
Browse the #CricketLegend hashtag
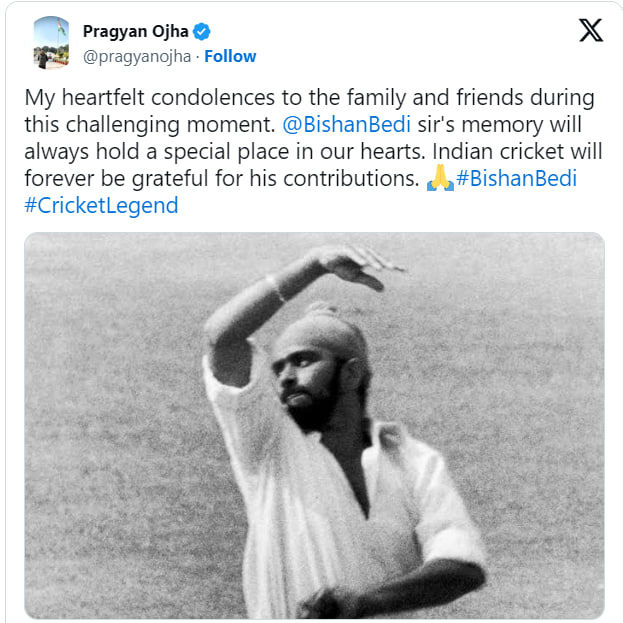point(101,205)
